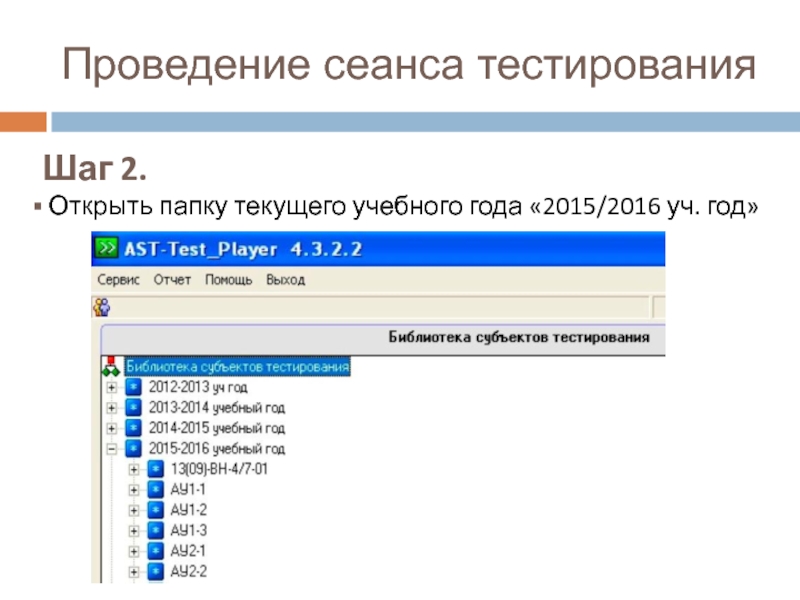This screenshot has width=800, height=600.
Task: Select group АУ2-2 label
Action: [x=189, y=571]
